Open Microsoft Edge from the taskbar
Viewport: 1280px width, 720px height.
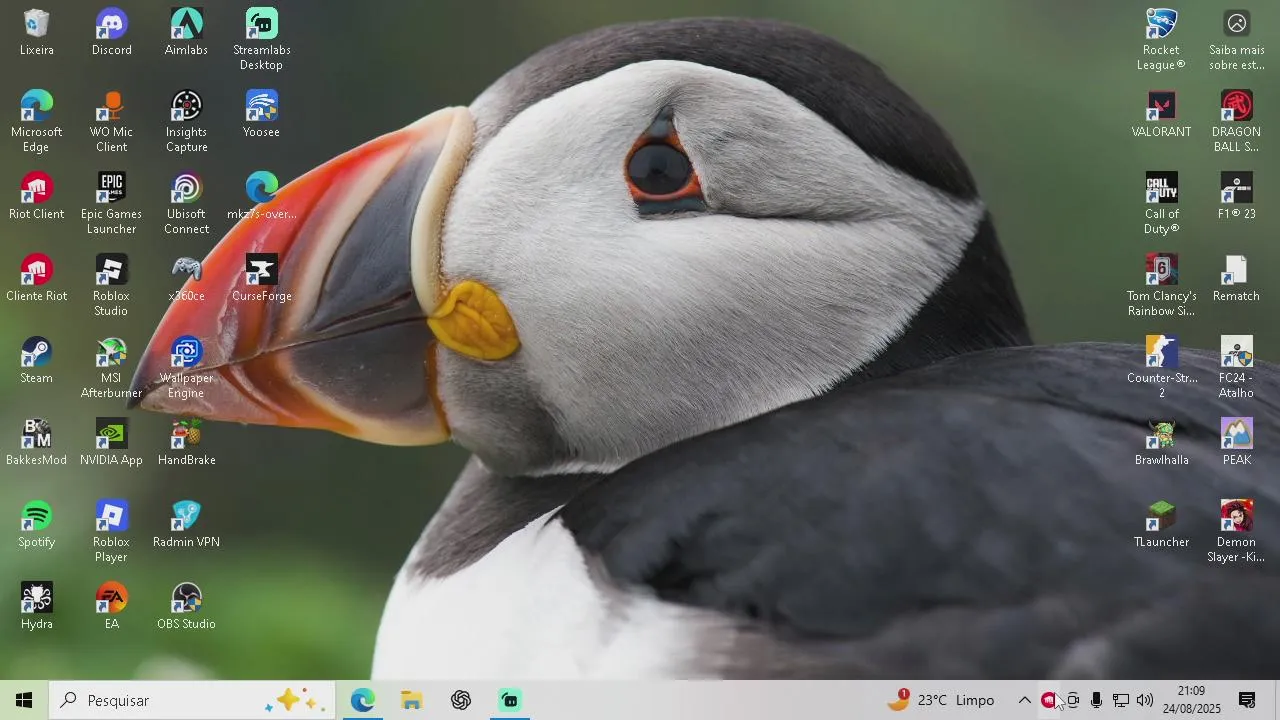(x=362, y=700)
